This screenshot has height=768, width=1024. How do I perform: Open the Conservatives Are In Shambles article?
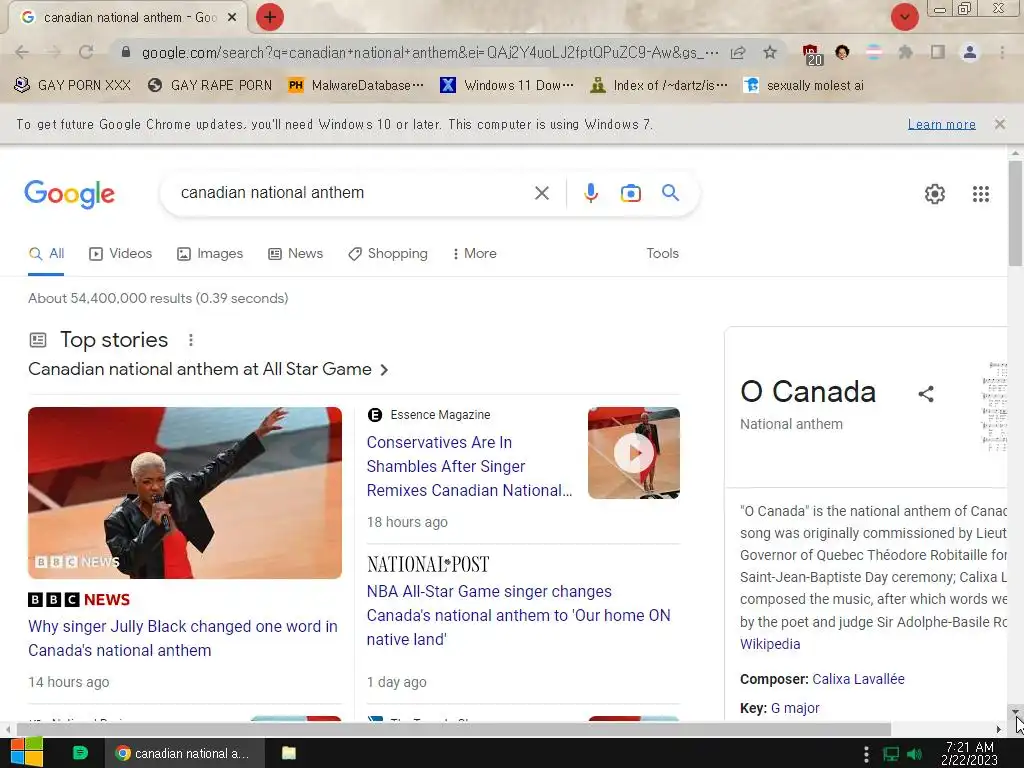point(470,466)
